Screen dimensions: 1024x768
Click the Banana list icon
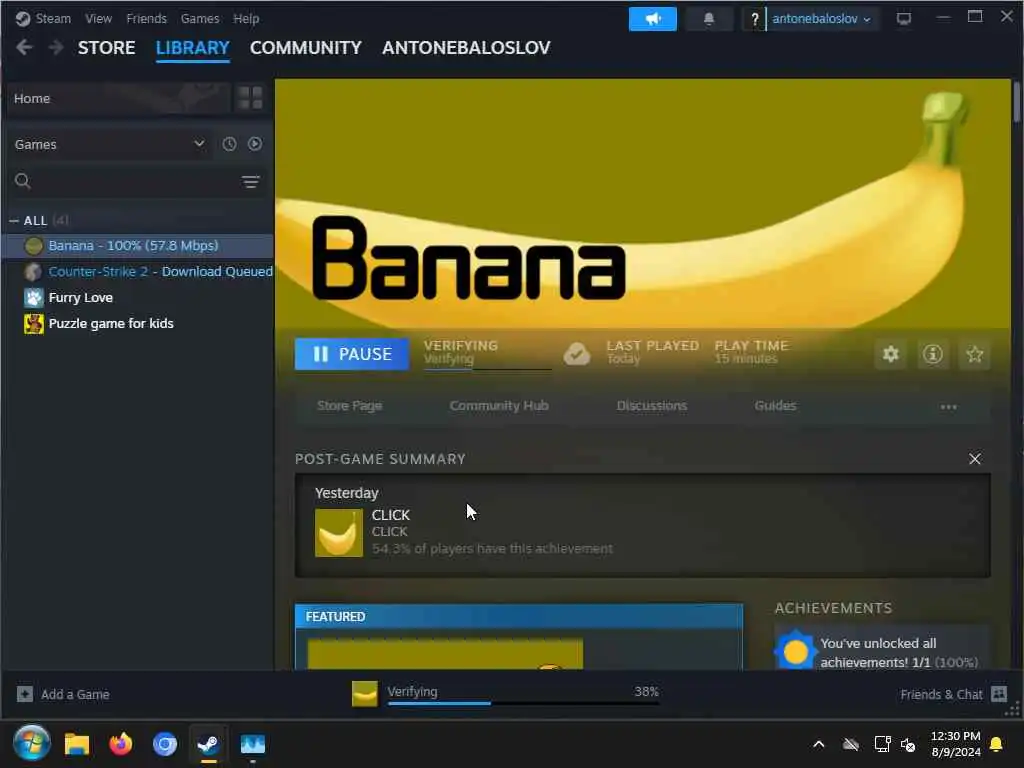[x=33, y=246]
